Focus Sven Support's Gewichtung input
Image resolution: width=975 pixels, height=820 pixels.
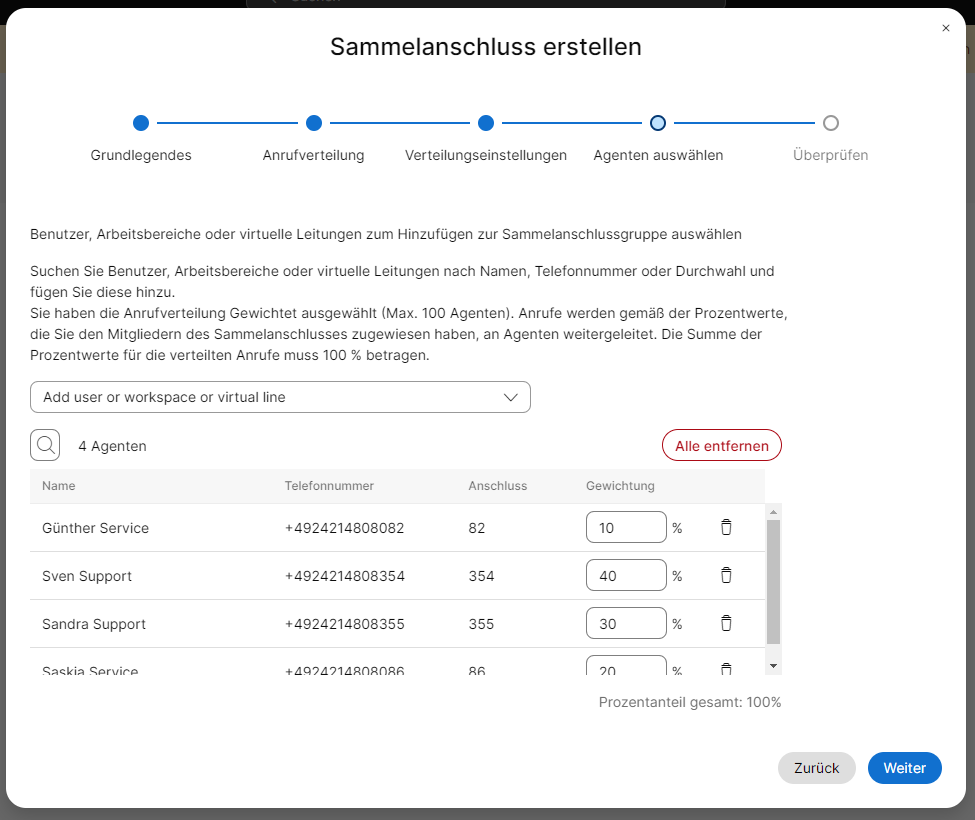(626, 575)
